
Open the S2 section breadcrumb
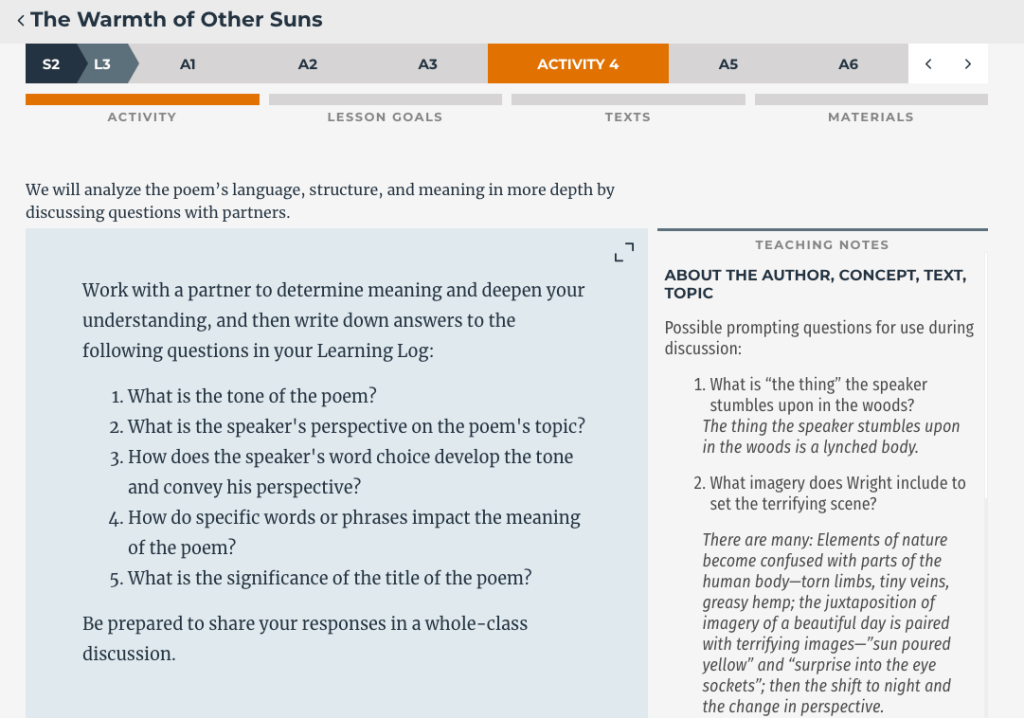[51, 64]
